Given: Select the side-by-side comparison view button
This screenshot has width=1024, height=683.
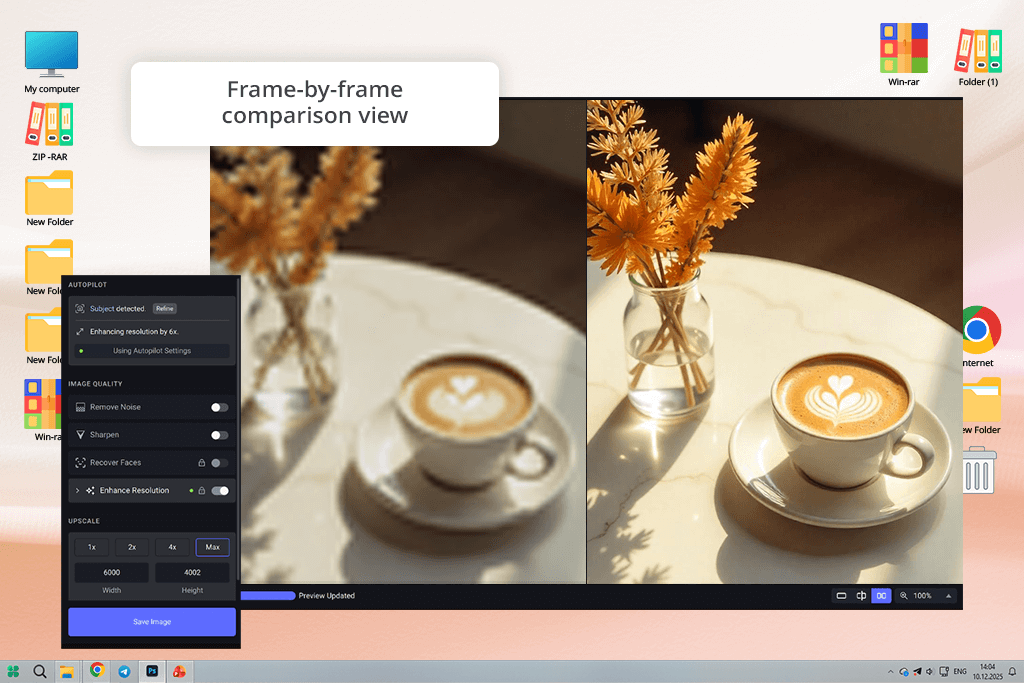Looking at the screenshot, I should pyautogui.click(x=881, y=596).
